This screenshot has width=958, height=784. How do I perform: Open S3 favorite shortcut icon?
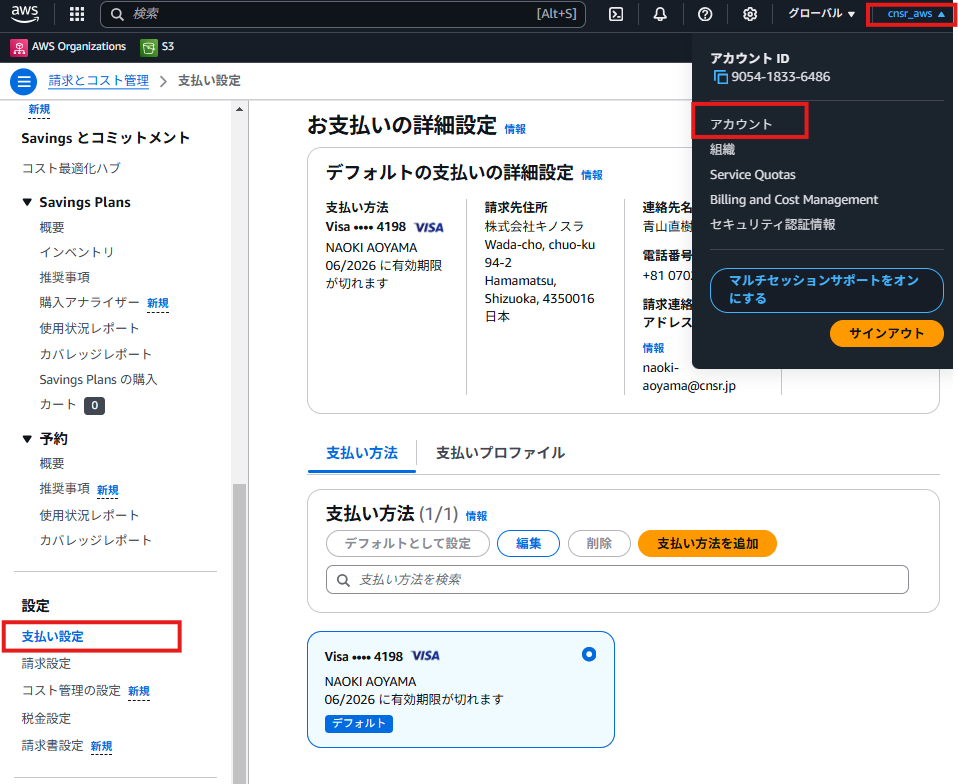coord(148,47)
